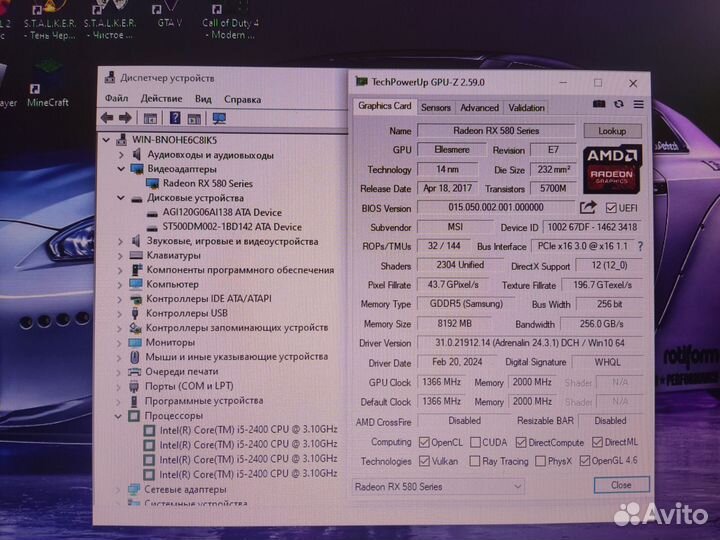Screen dimensions: 720x540
Task: Open the Справка menu
Action: [x=242, y=99]
